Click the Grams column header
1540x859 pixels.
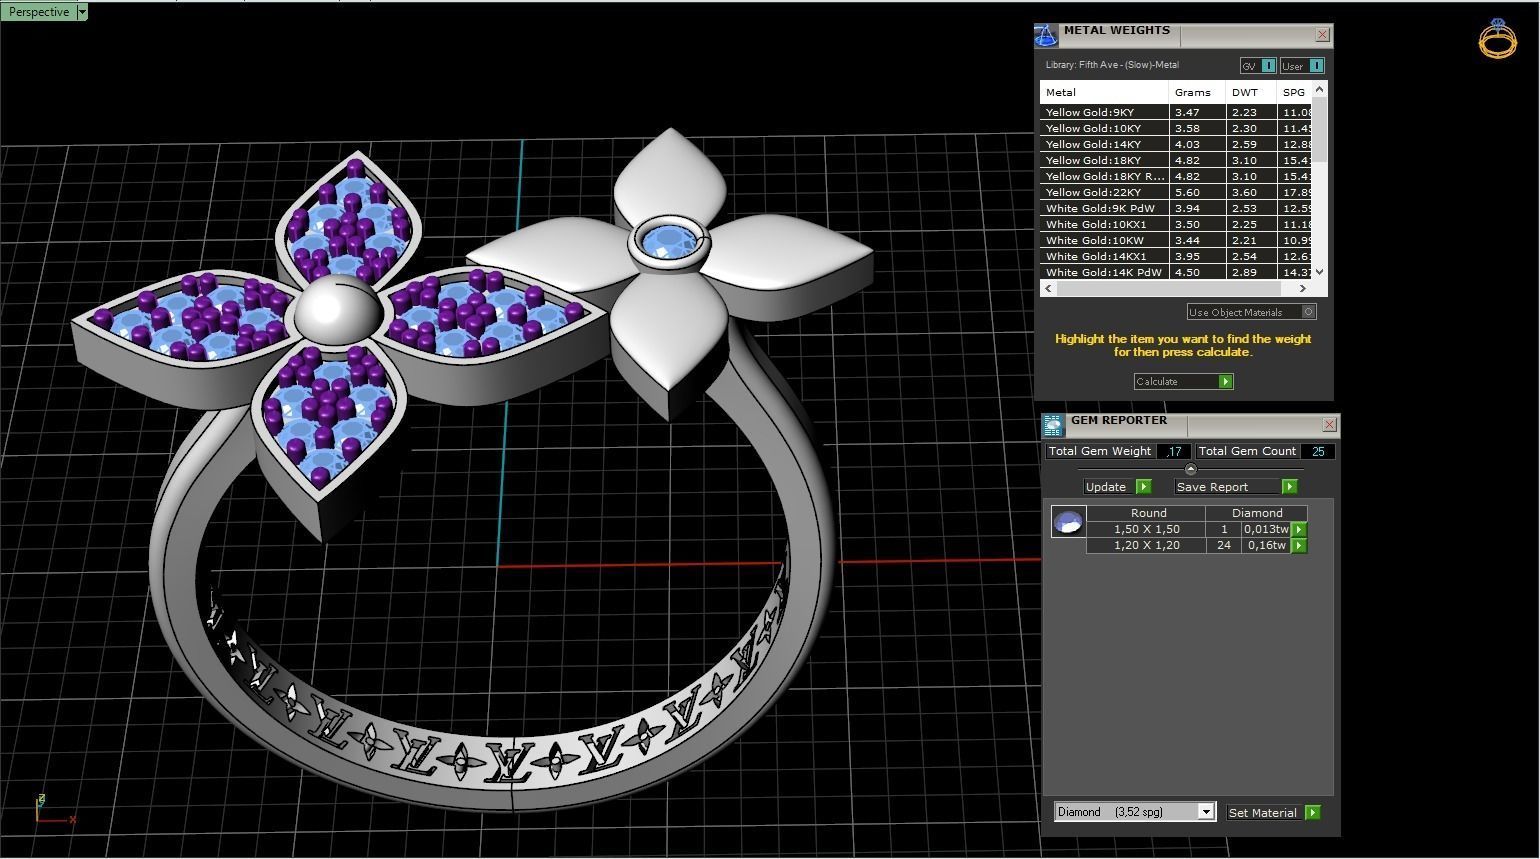tap(1197, 92)
